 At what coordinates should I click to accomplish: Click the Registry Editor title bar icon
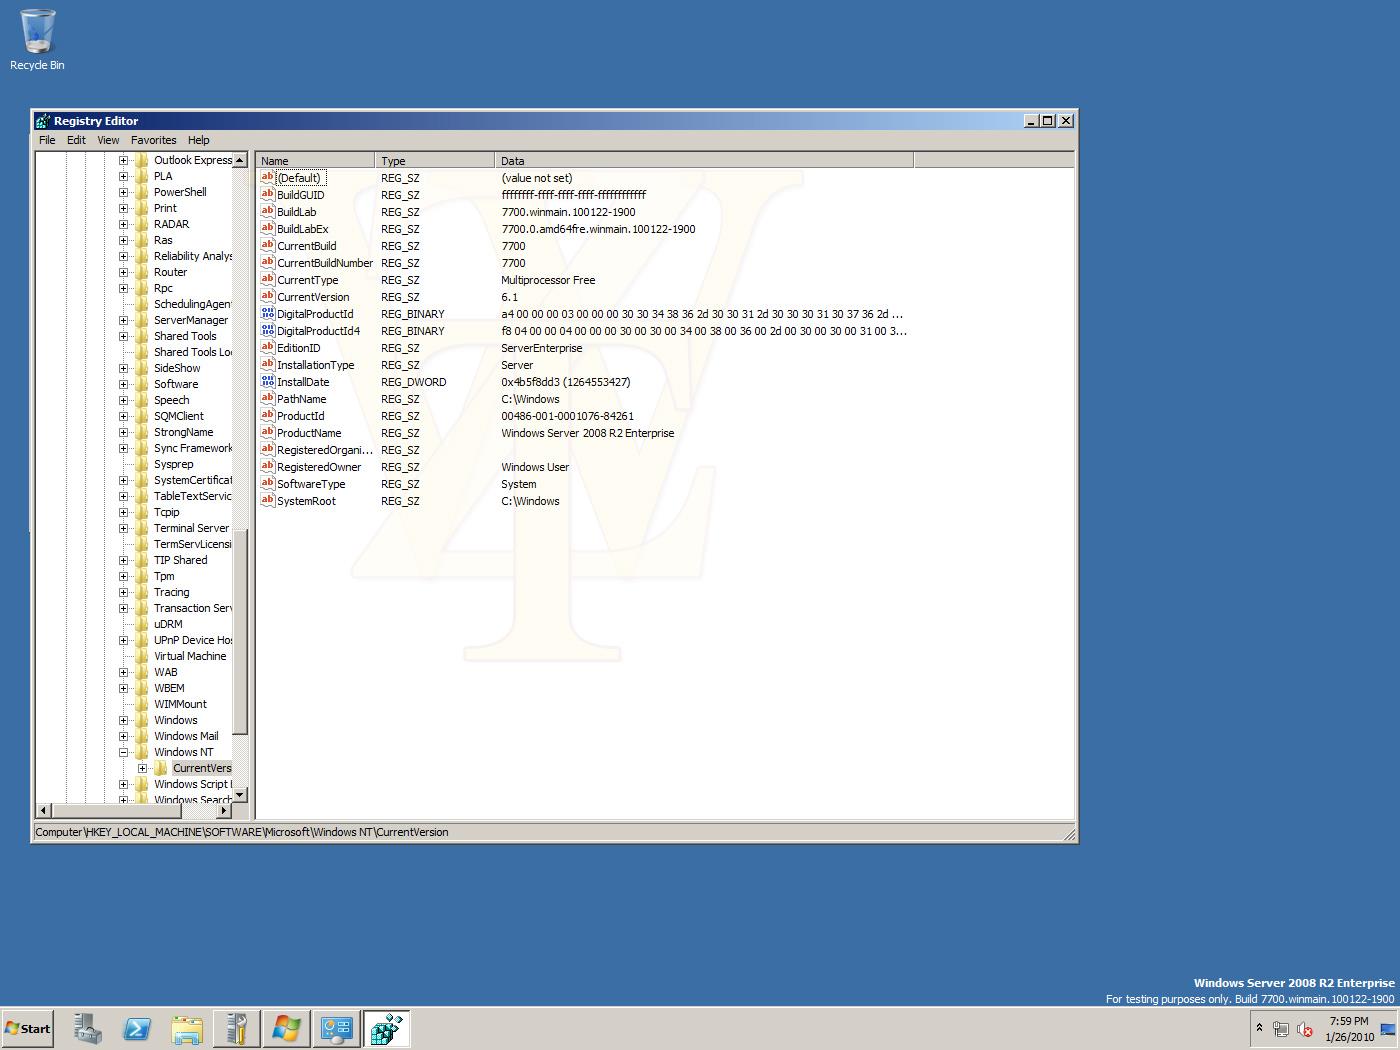pos(43,121)
